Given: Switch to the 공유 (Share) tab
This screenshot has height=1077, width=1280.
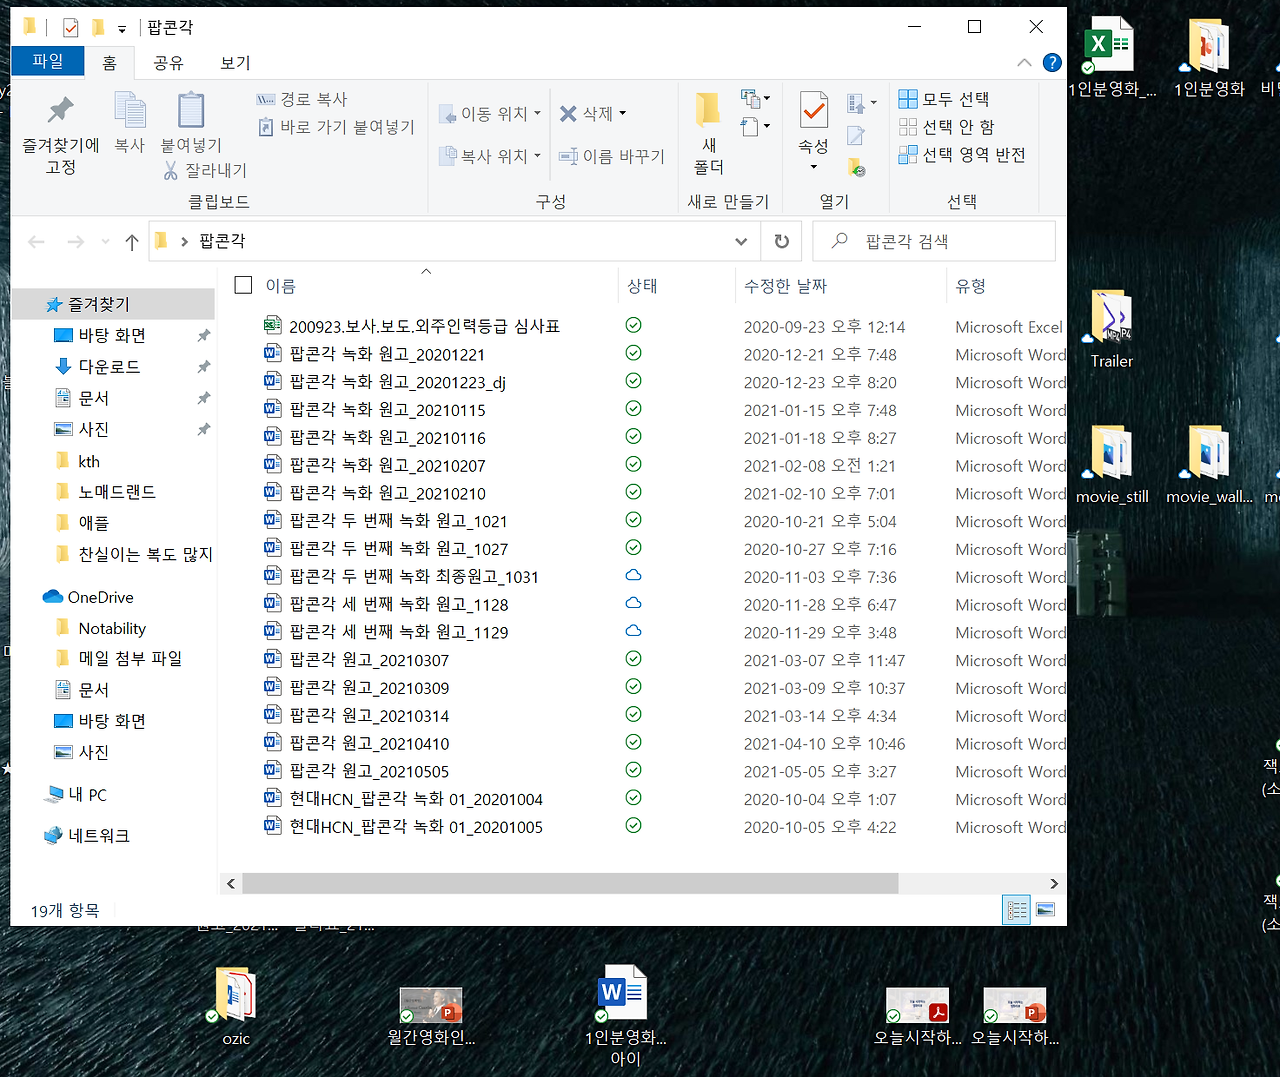Looking at the screenshot, I should [168, 62].
